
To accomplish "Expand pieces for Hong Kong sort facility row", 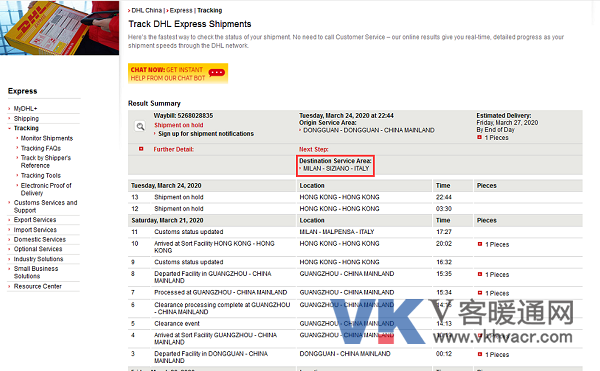I will click(x=480, y=244).
